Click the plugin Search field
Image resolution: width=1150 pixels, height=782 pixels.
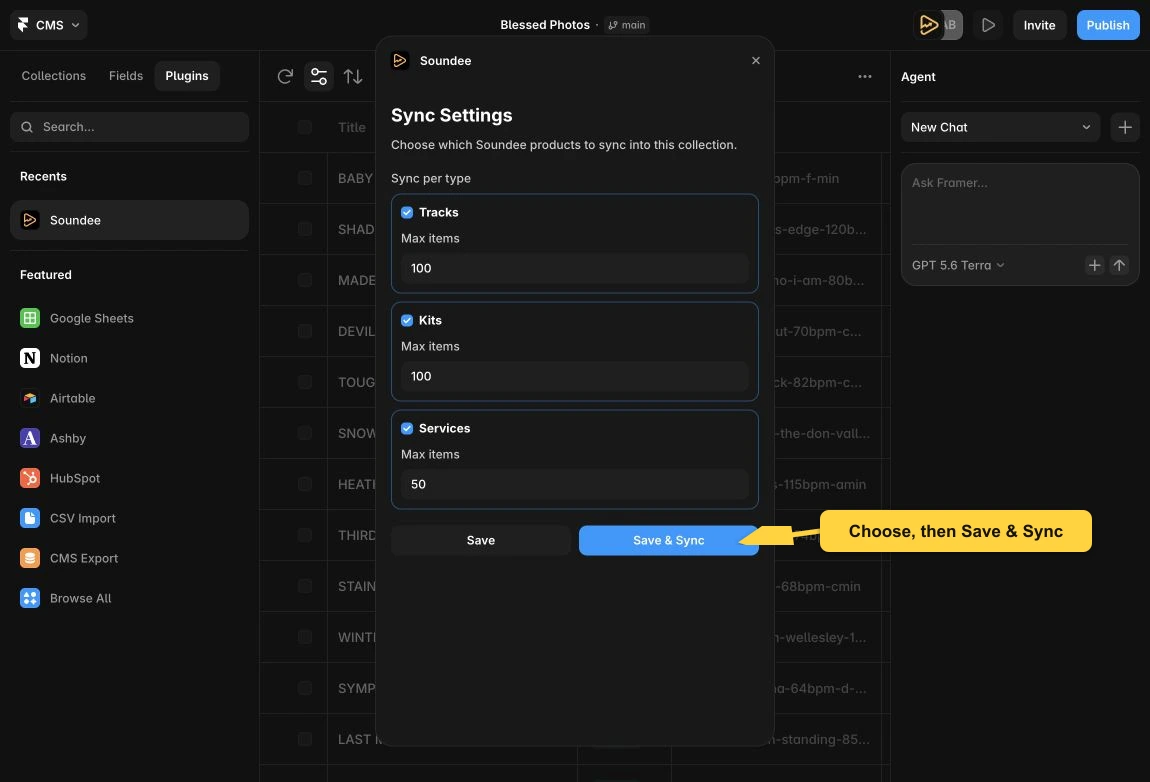130,127
